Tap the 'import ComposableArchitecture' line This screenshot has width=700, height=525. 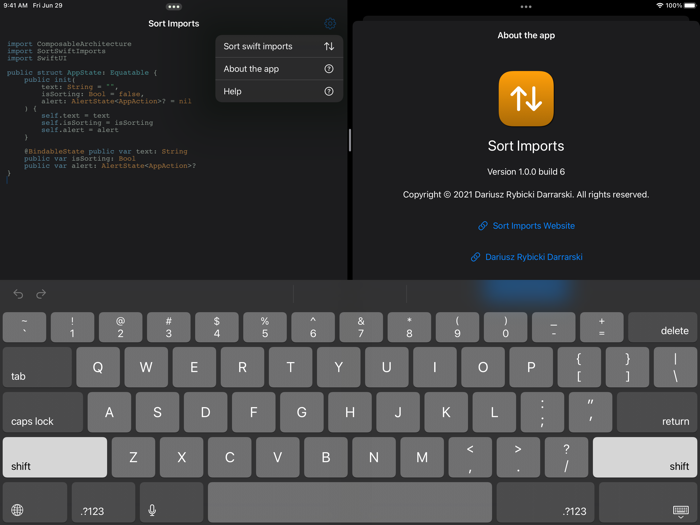pos(69,44)
